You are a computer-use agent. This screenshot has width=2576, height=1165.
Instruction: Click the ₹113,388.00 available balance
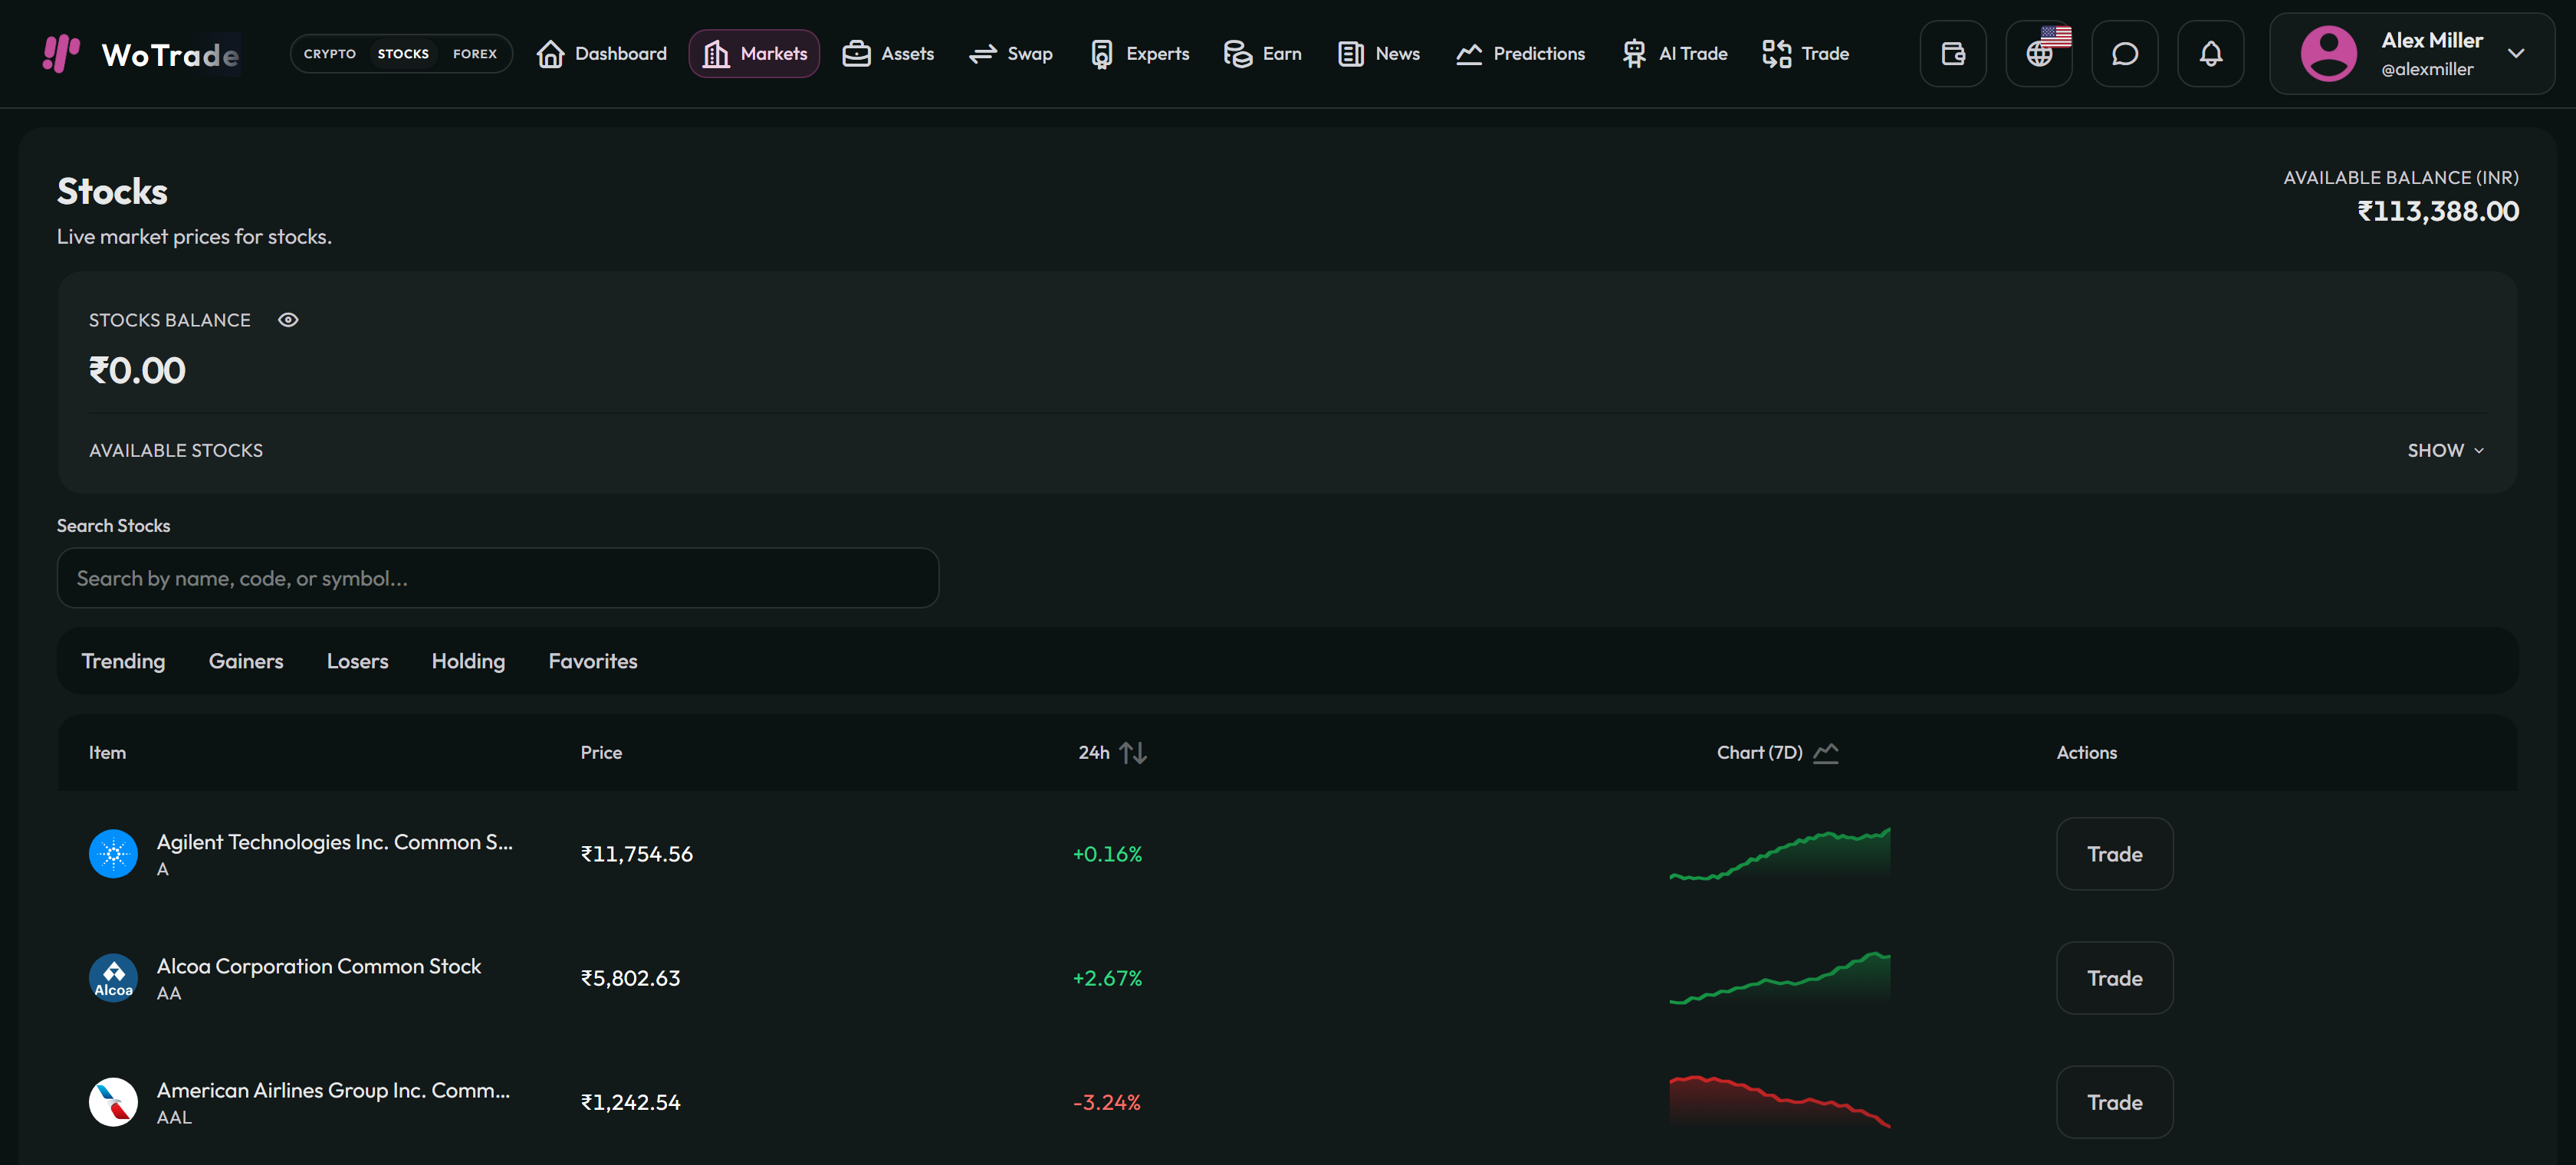(2438, 211)
